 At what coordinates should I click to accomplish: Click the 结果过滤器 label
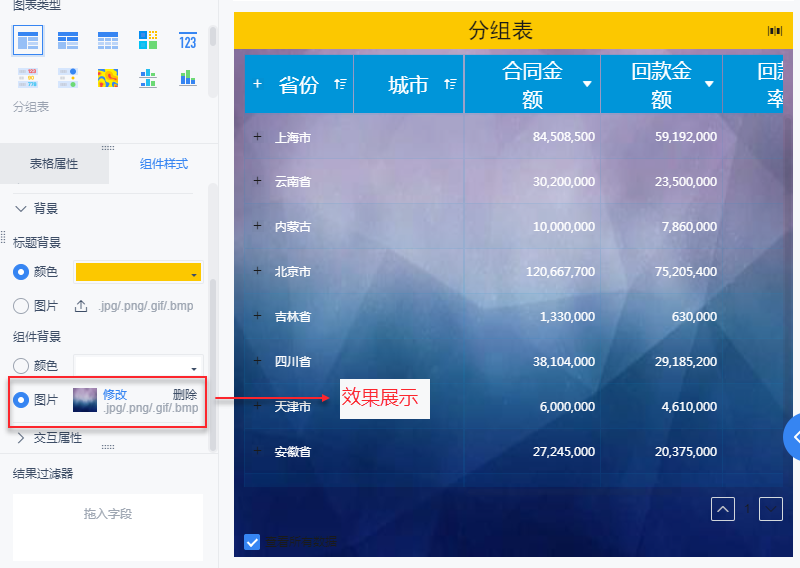tap(43, 474)
